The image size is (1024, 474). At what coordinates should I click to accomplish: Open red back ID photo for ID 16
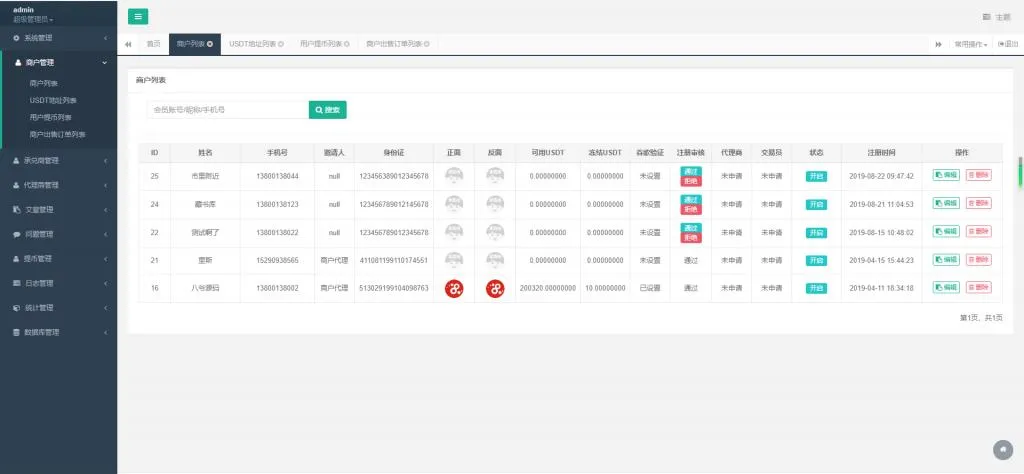tap(495, 288)
